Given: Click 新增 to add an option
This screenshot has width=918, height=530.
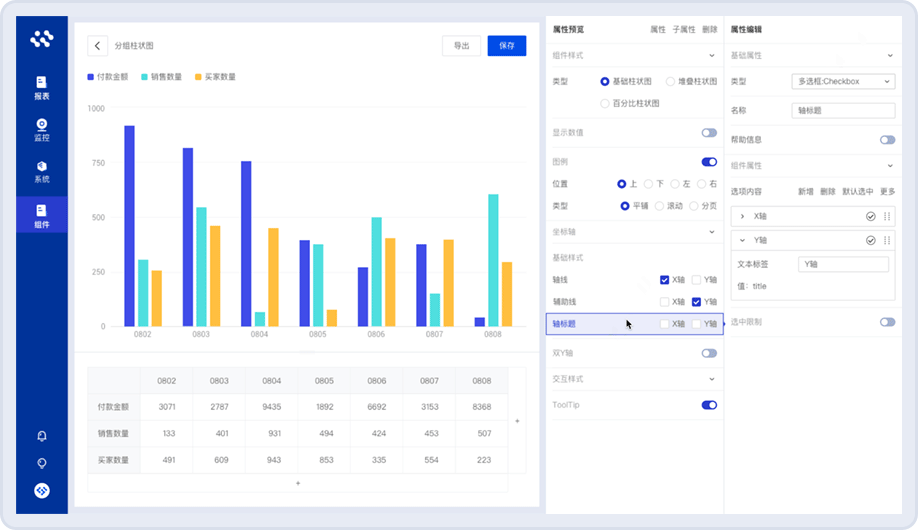Looking at the screenshot, I should (x=806, y=192).
